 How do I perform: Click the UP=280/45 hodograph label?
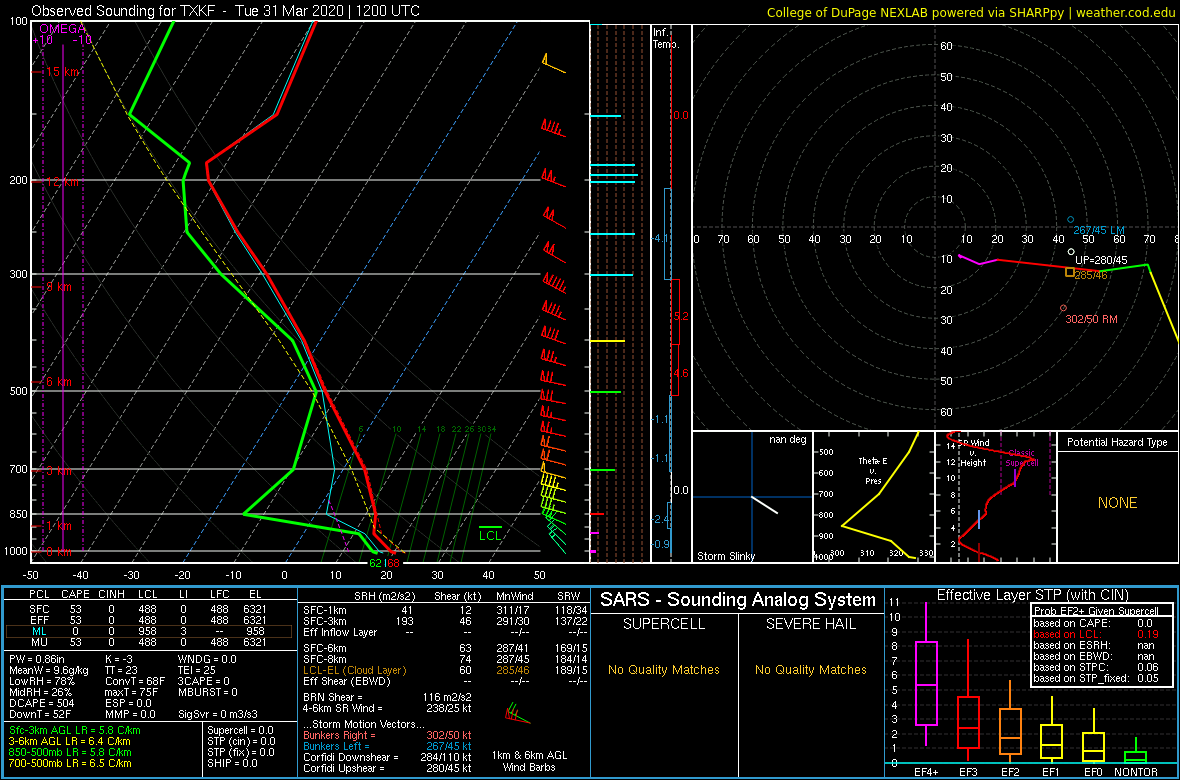(1100, 261)
